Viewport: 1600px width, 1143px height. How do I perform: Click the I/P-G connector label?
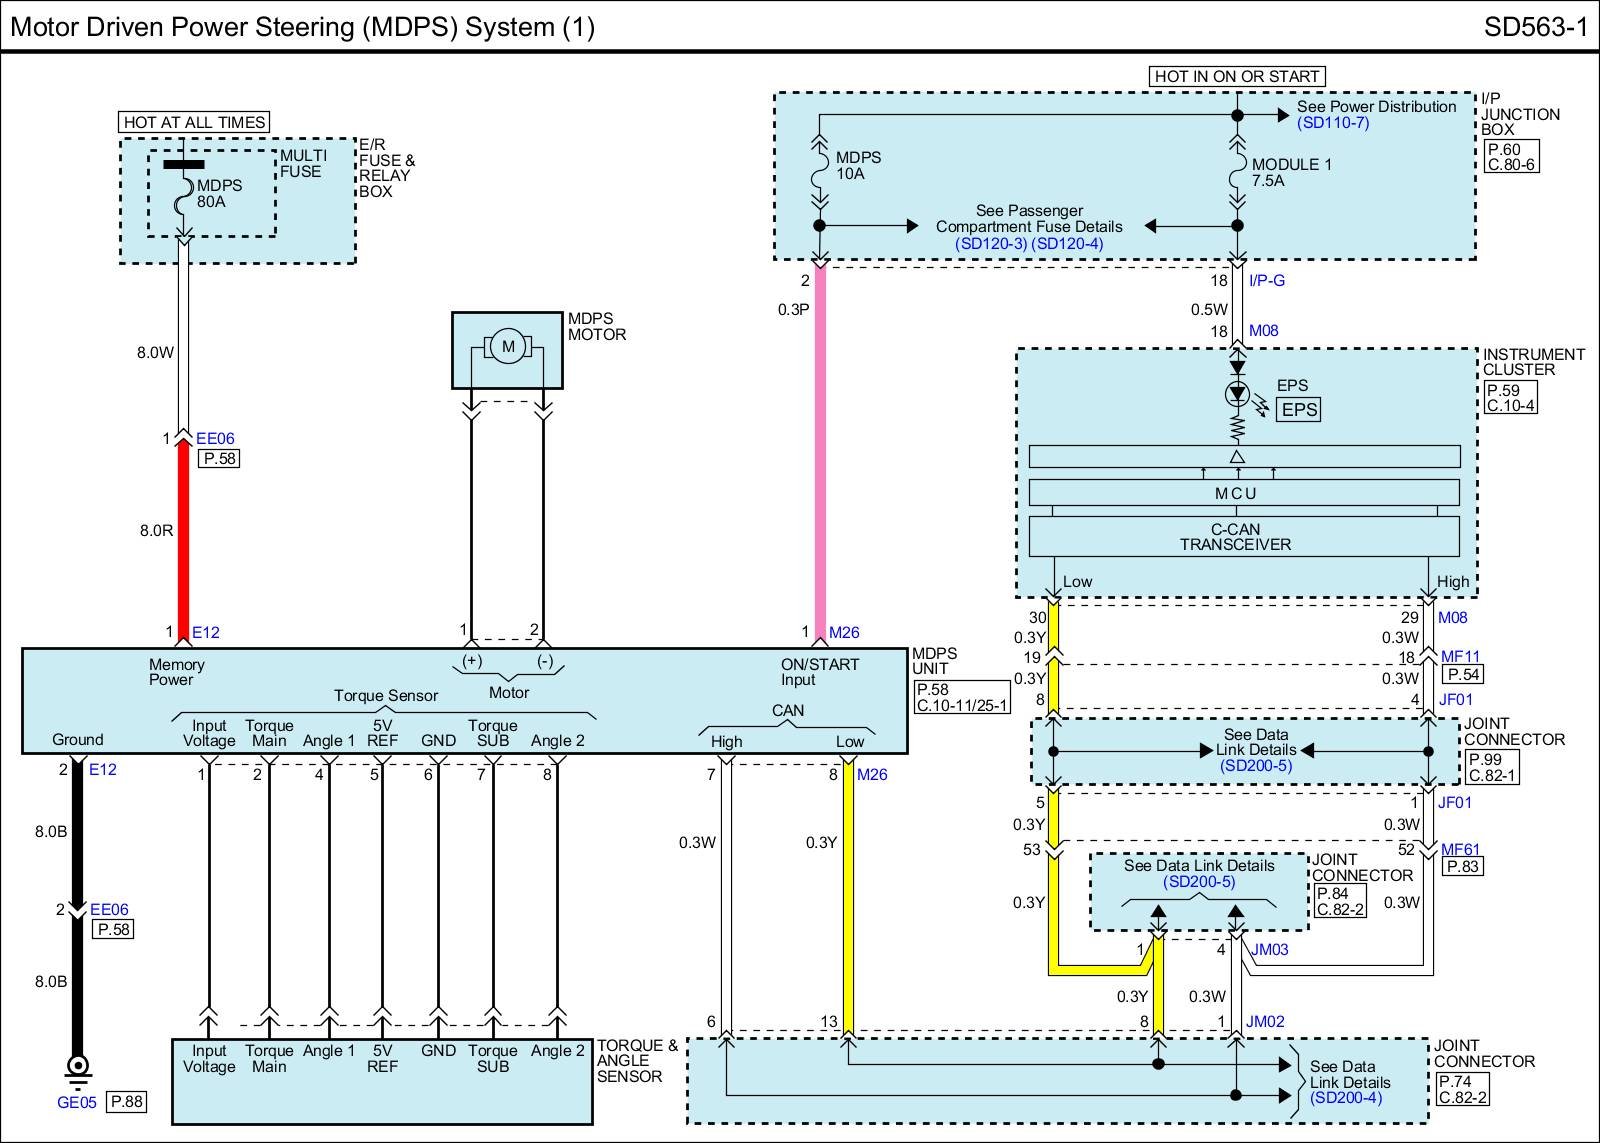pos(1267,281)
